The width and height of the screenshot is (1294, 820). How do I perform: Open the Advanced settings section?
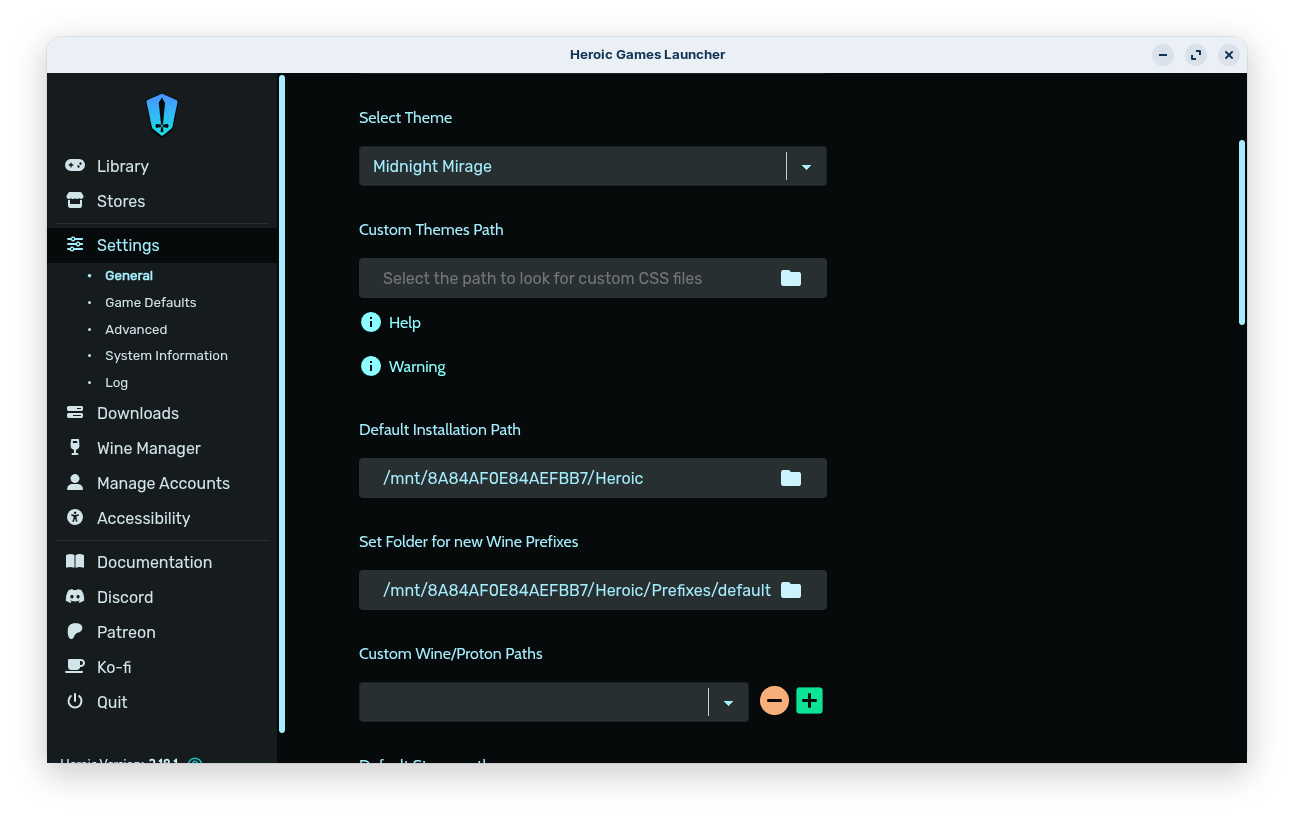click(136, 330)
